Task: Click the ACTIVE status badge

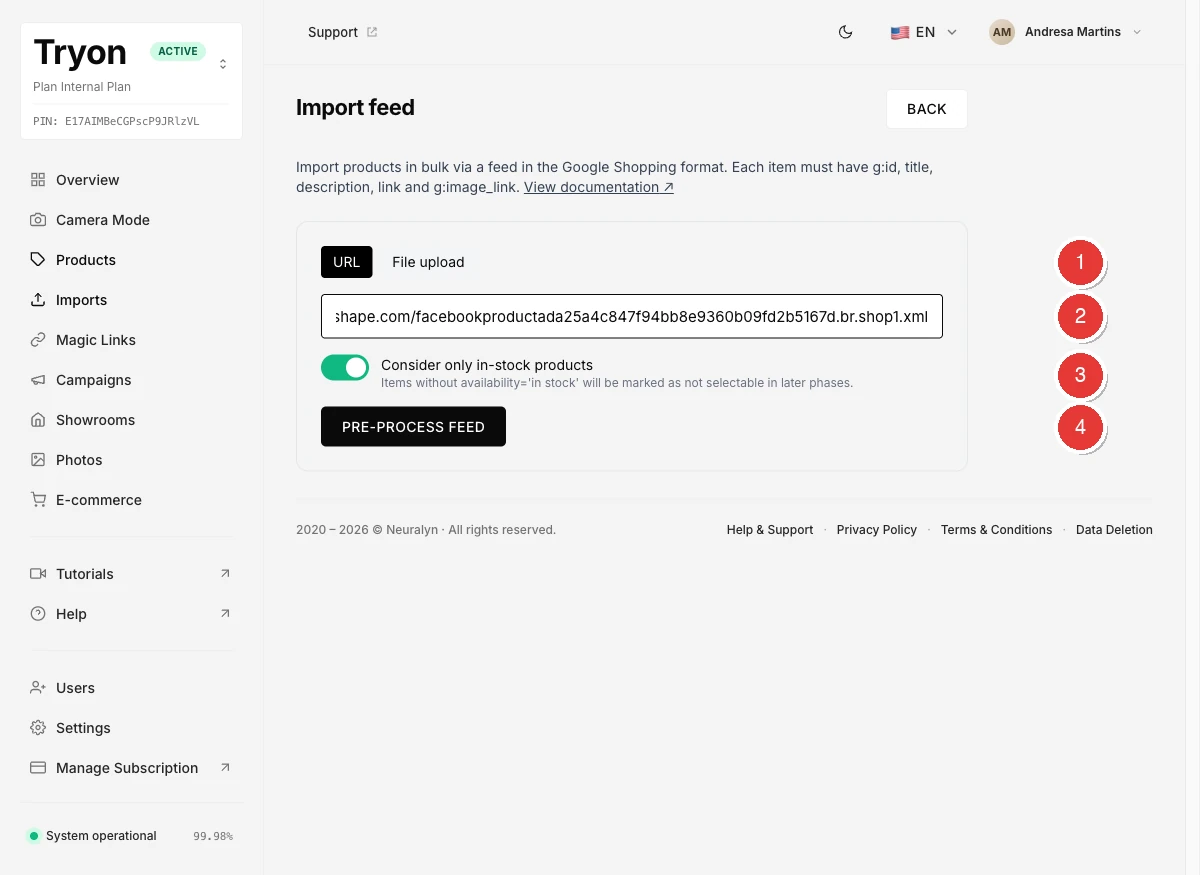Action: point(178,51)
